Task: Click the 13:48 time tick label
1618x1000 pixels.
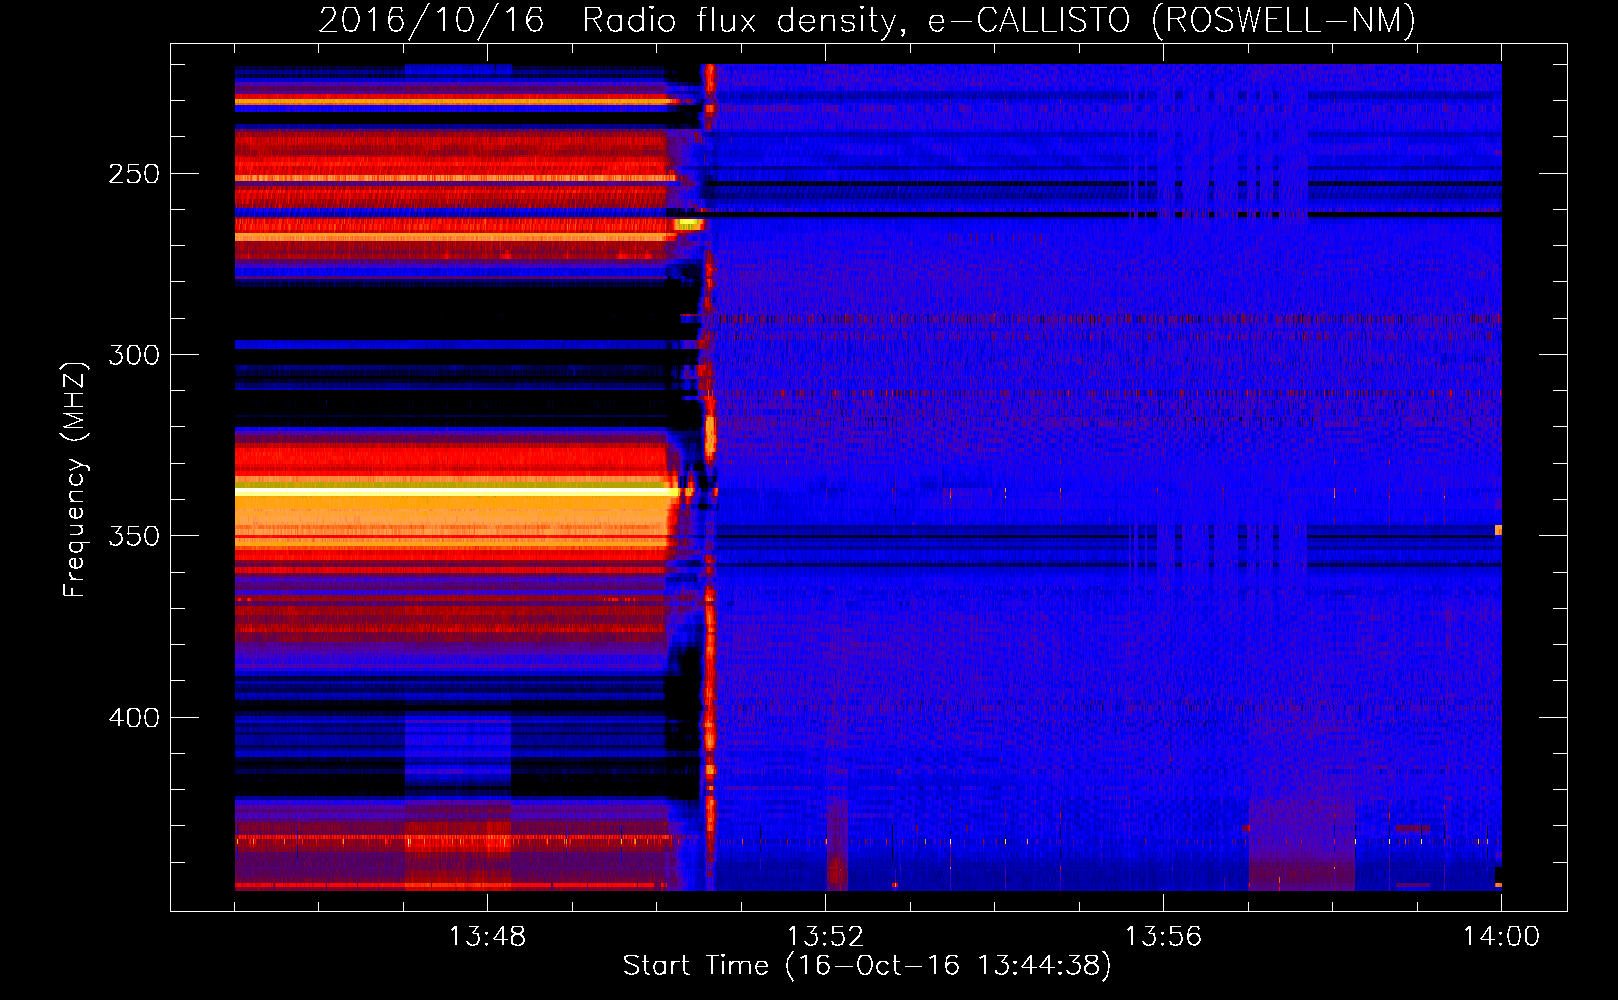Action: tap(487, 937)
